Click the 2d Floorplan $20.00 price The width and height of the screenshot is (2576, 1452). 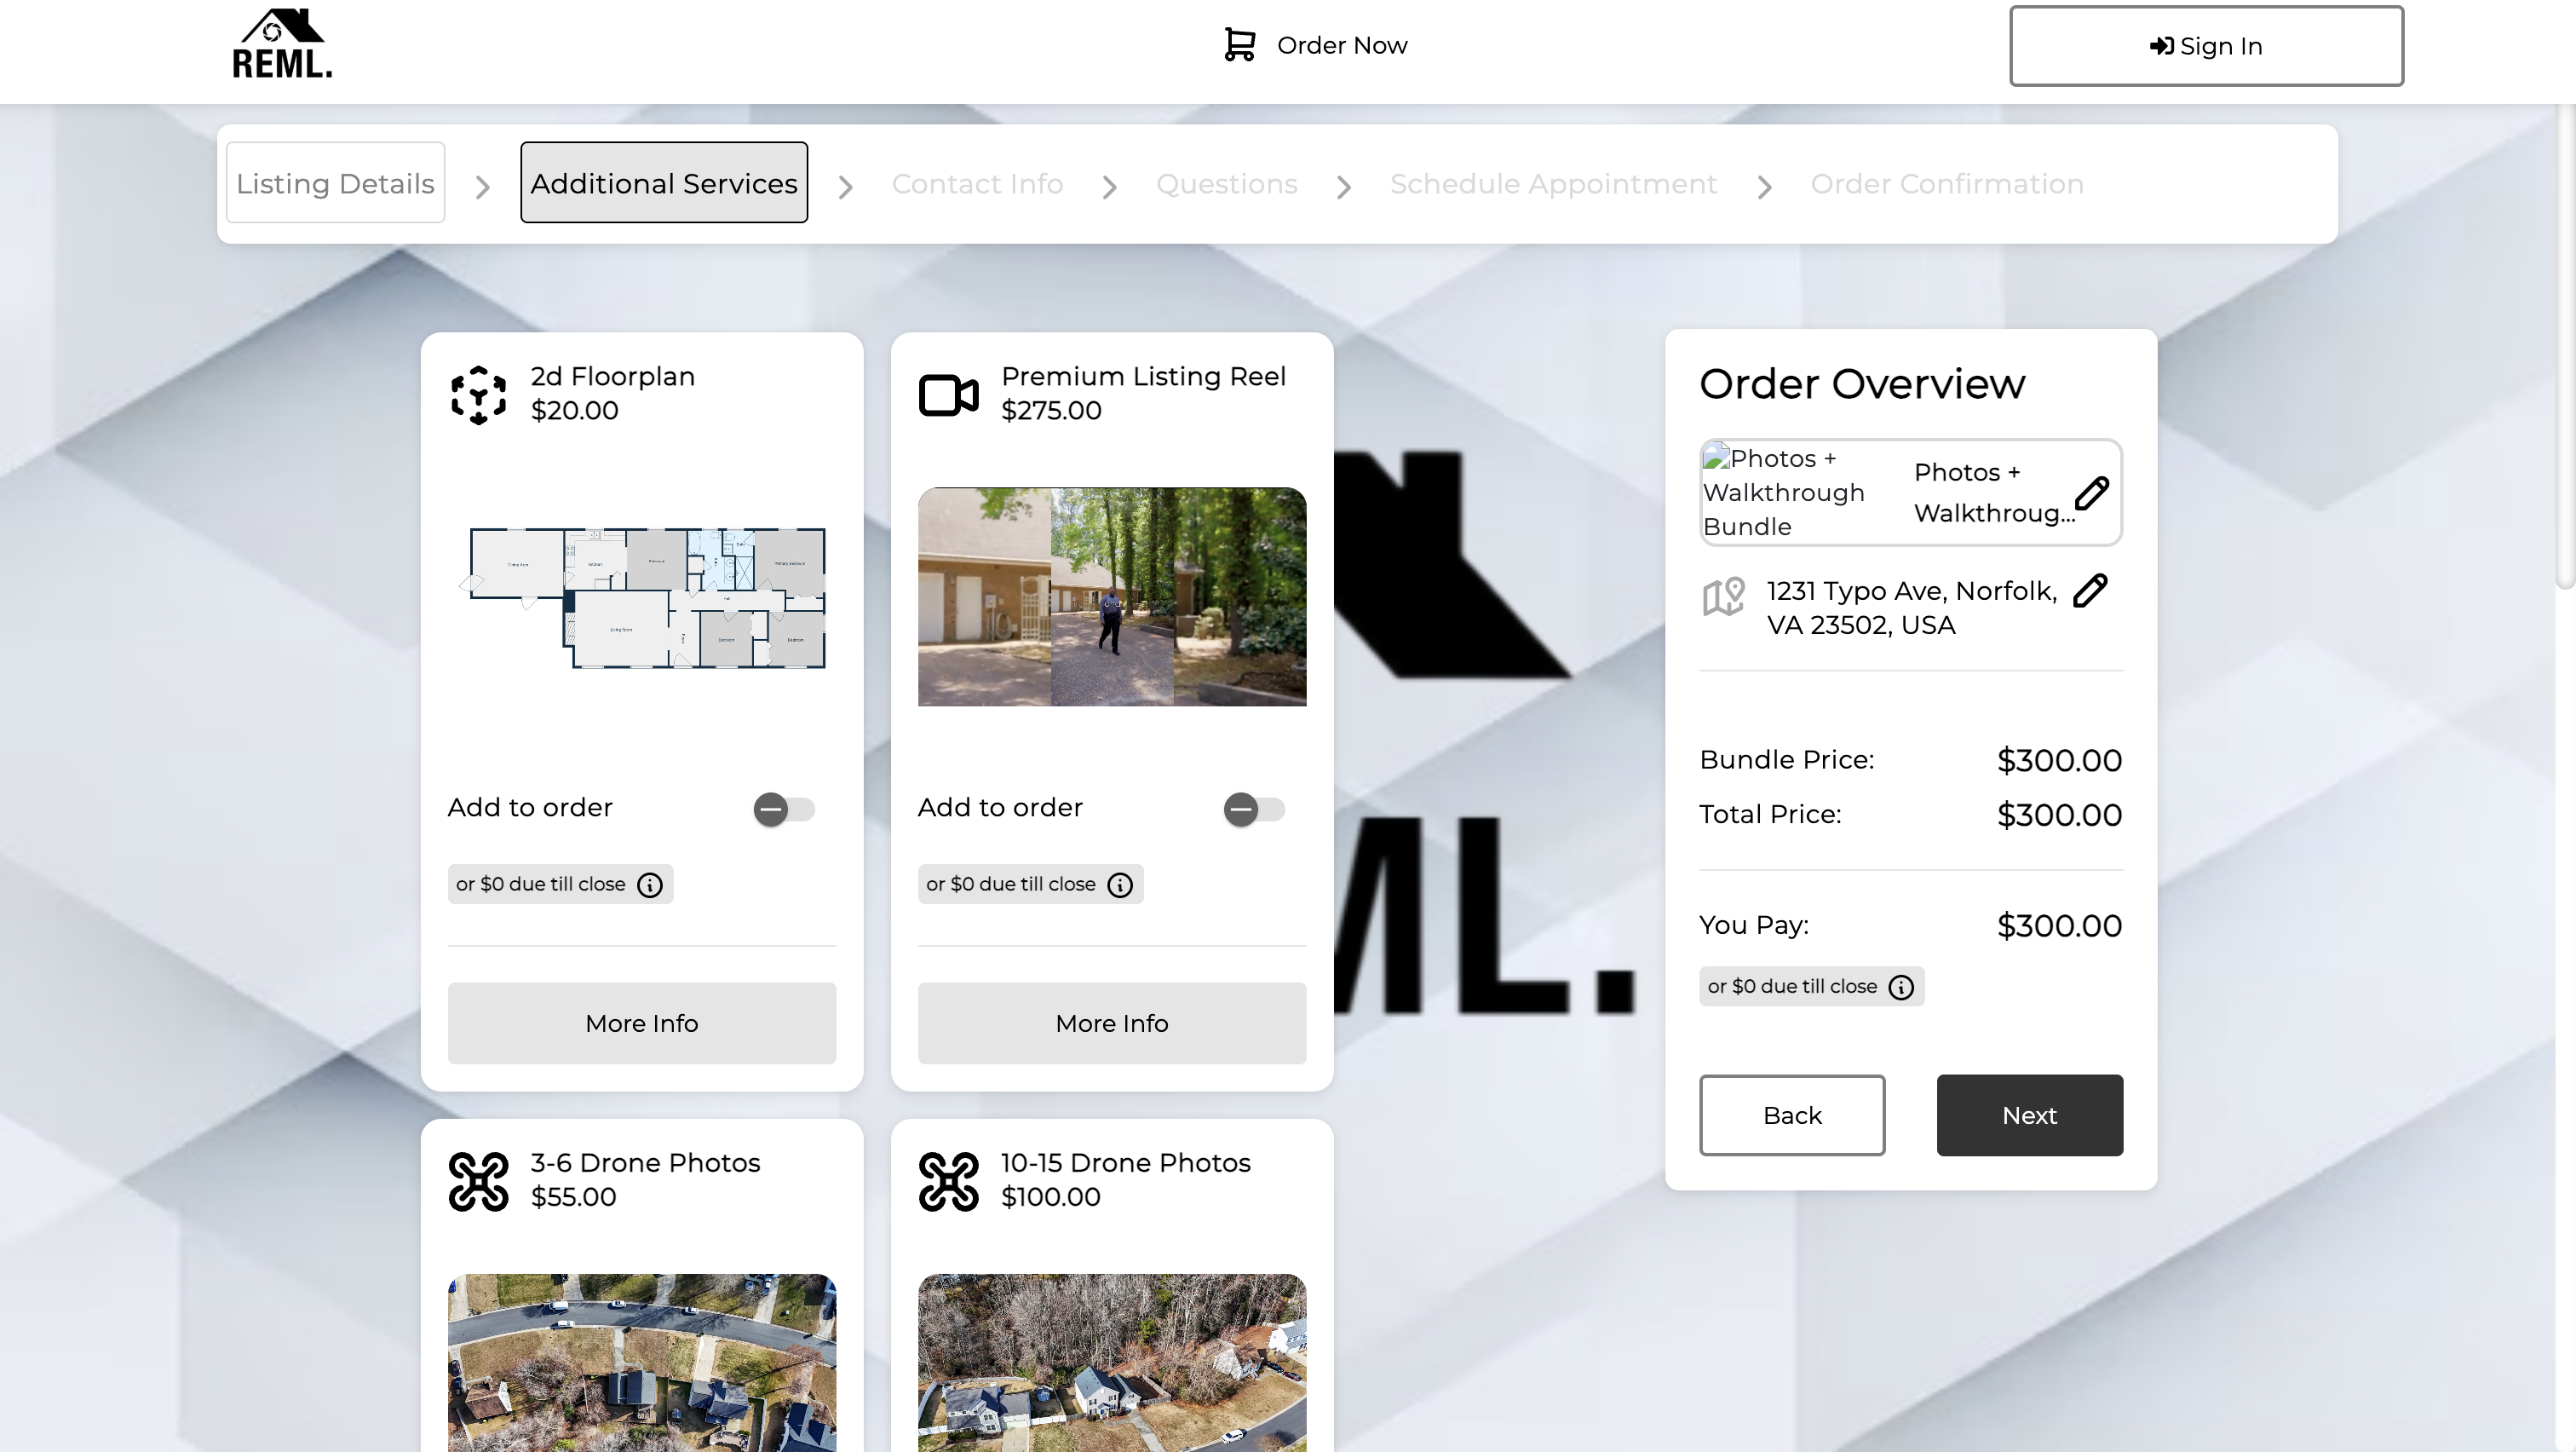574,410
